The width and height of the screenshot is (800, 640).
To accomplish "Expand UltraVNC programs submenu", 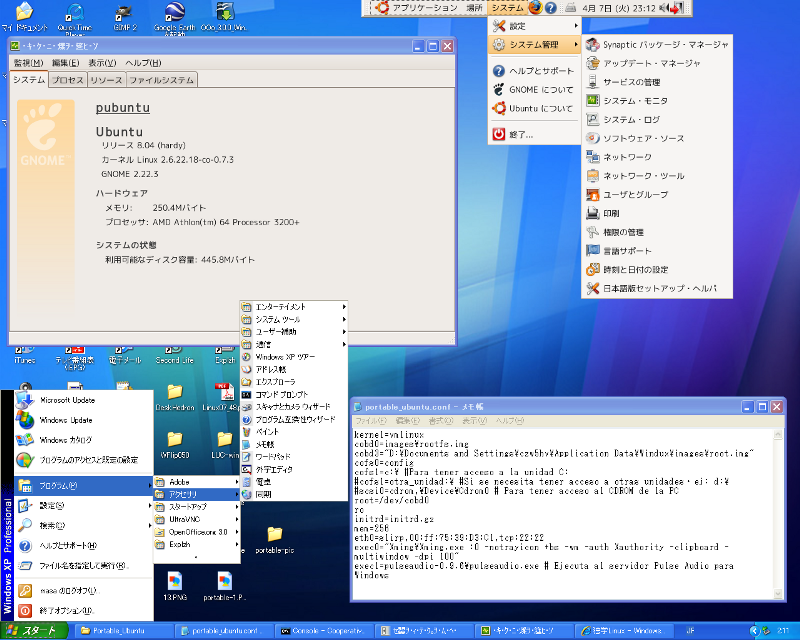I will click(x=196, y=520).
